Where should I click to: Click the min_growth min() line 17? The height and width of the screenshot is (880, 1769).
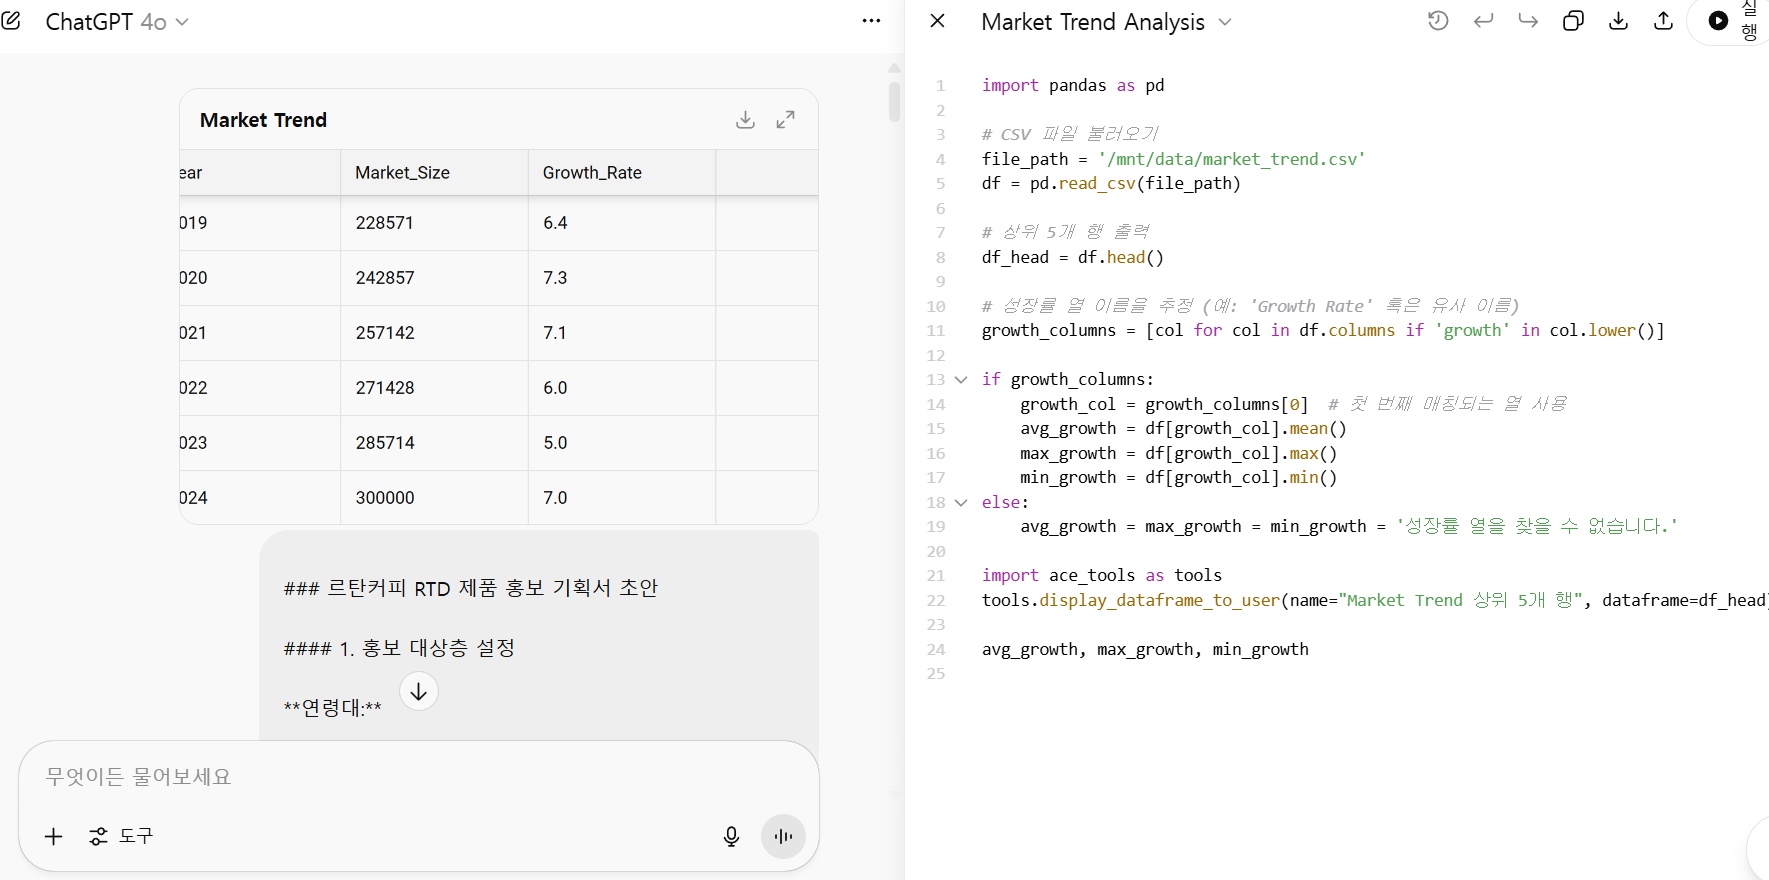(1178, 478)
